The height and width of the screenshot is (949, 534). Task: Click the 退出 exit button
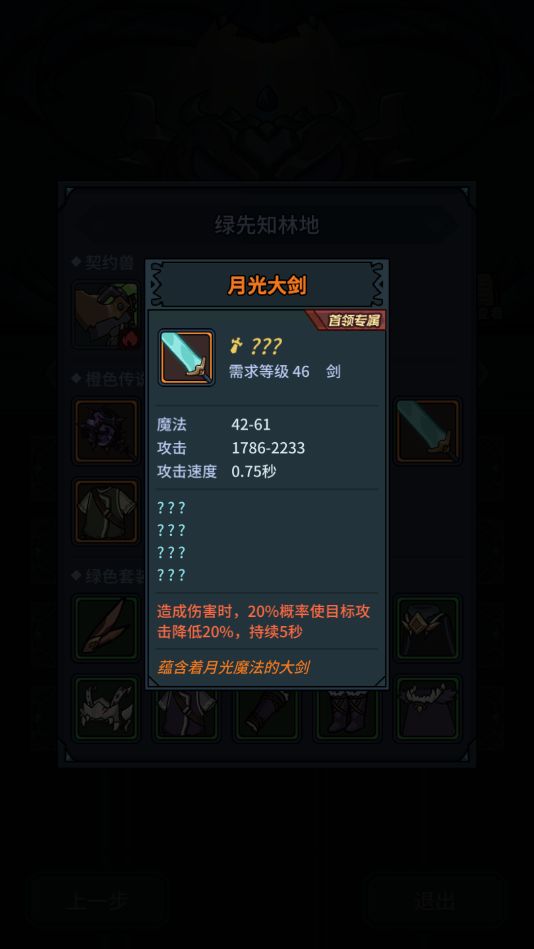(x=435, y=901)
